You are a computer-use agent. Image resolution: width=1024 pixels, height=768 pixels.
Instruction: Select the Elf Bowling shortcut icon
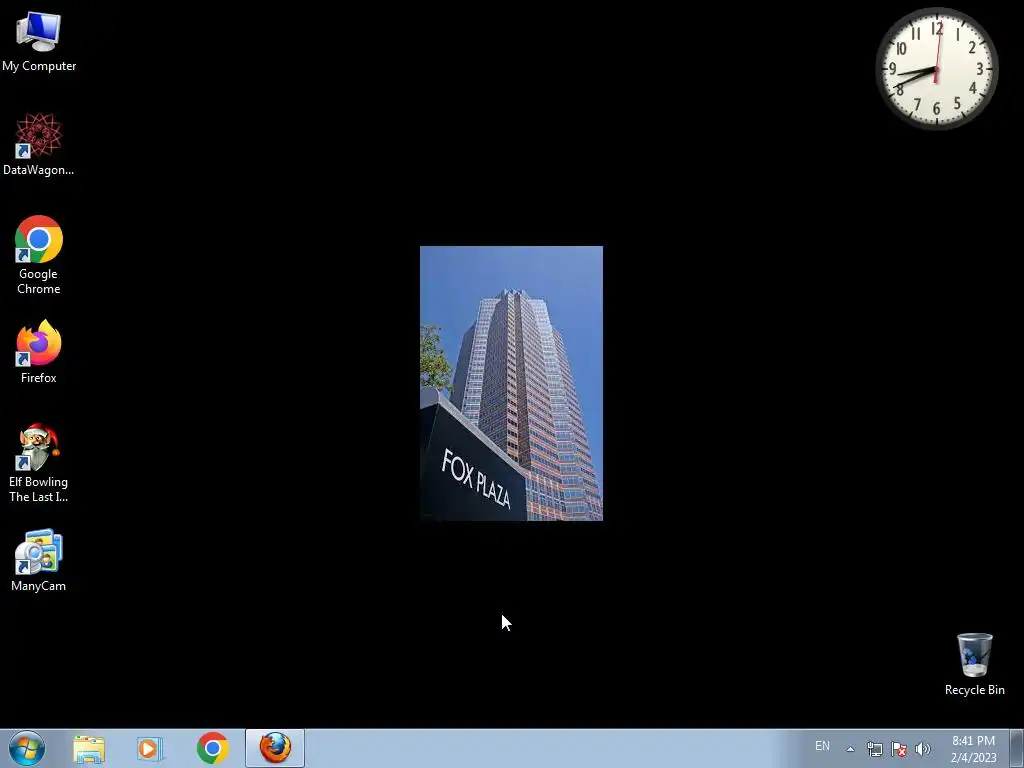39,463
